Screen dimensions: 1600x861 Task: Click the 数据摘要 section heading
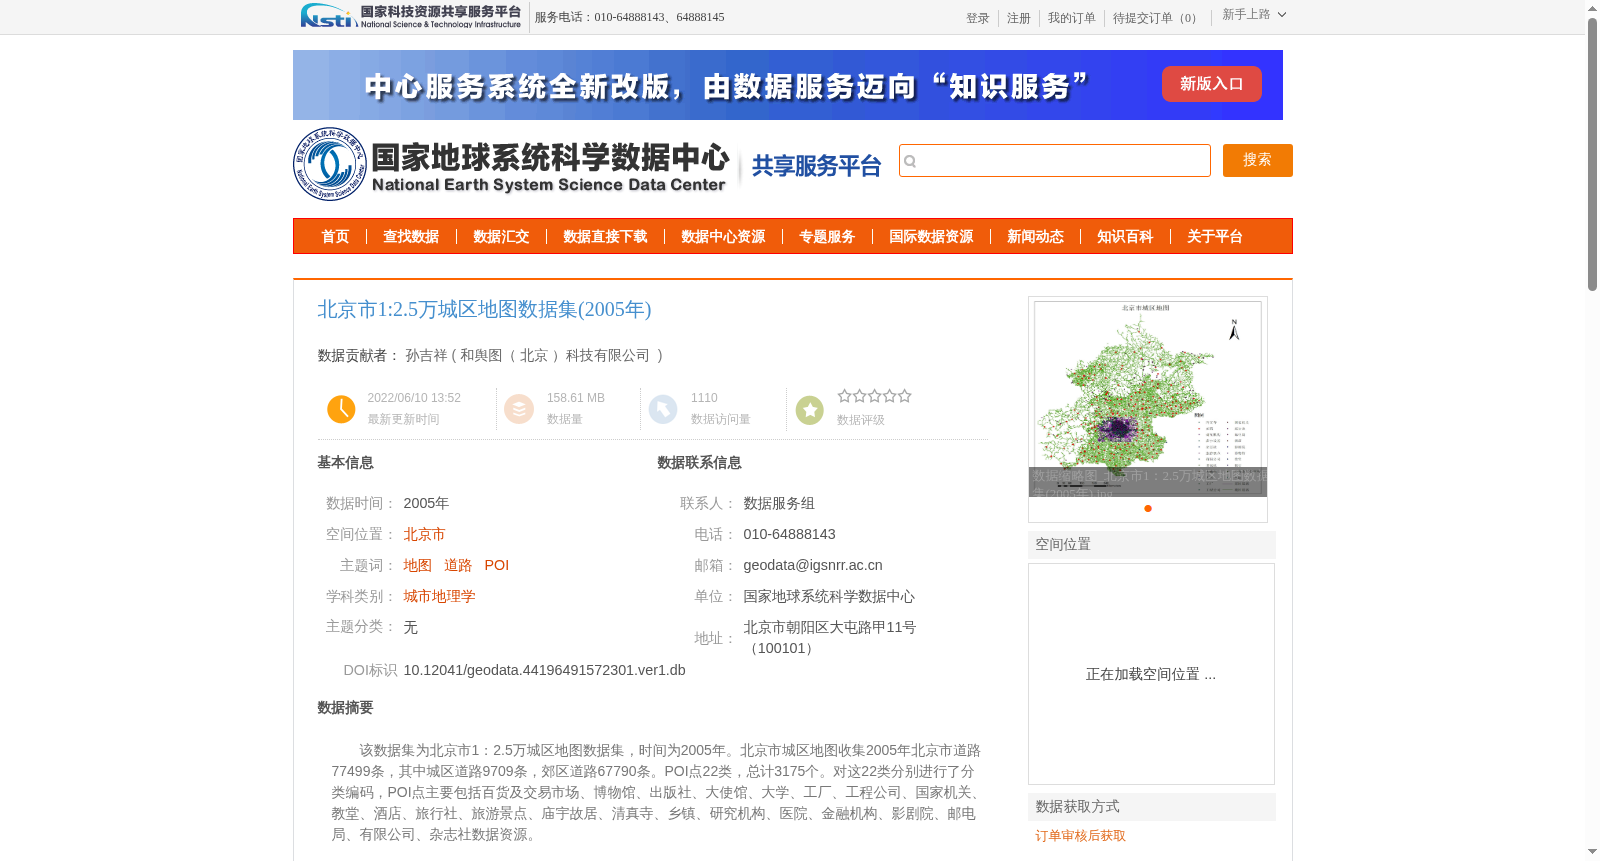pyautogui.click(x=345, y=708)
